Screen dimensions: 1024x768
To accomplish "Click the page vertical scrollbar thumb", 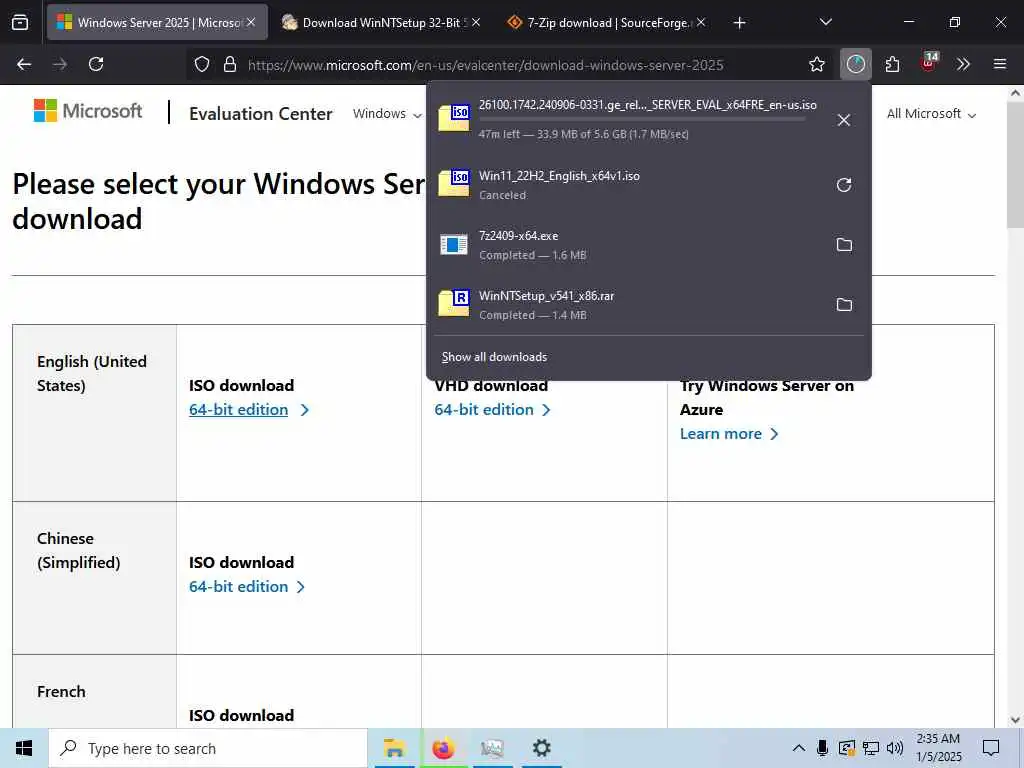I will click(1016, 165).
